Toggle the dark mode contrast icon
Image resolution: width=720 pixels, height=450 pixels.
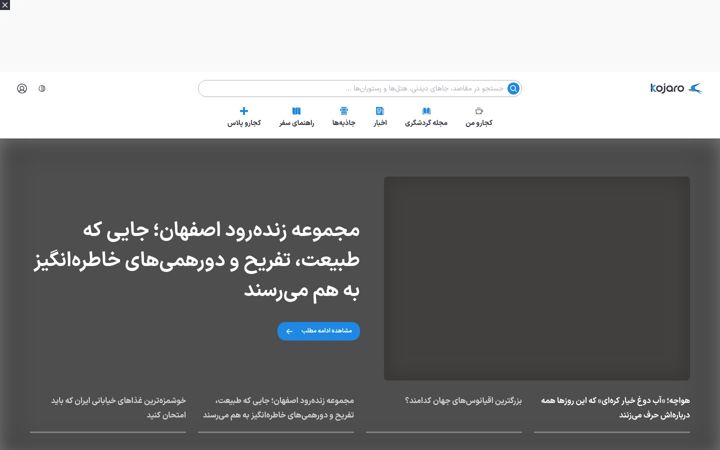[x=42, y=89]
